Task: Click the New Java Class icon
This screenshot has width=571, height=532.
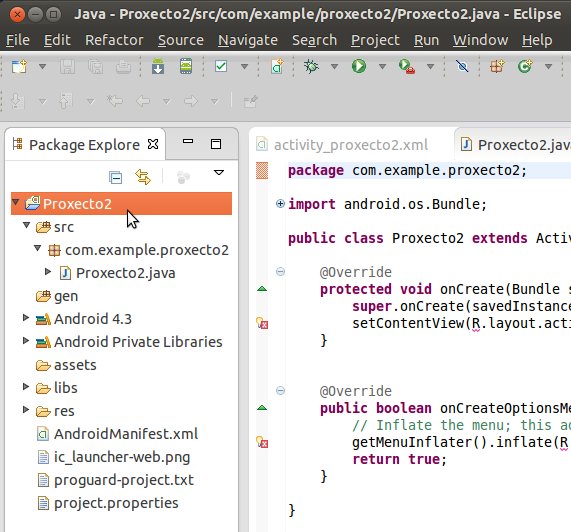Action: pos(525,66)
